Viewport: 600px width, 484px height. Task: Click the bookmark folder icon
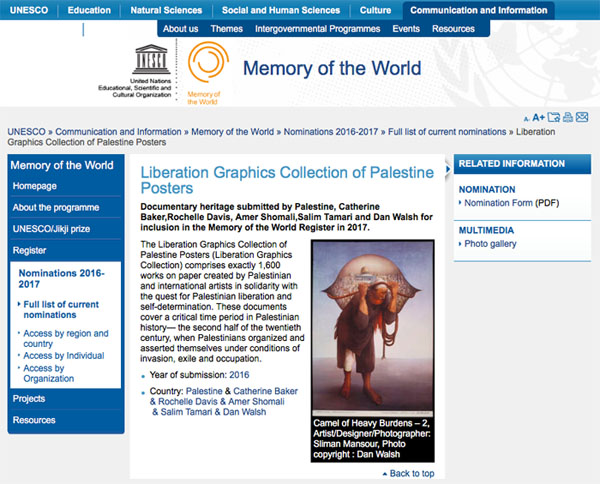coord(553,117)
